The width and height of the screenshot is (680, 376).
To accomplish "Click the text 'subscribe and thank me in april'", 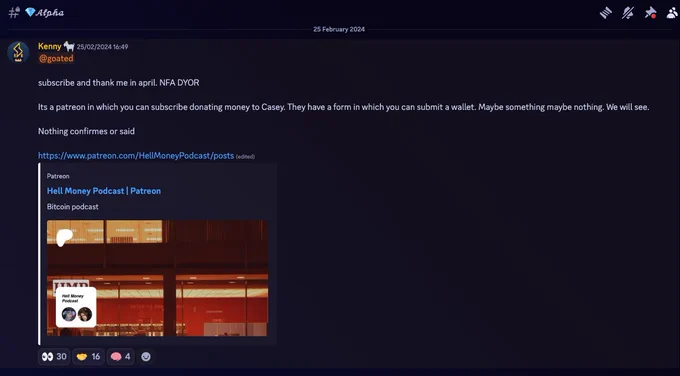I will coord(97,83).
